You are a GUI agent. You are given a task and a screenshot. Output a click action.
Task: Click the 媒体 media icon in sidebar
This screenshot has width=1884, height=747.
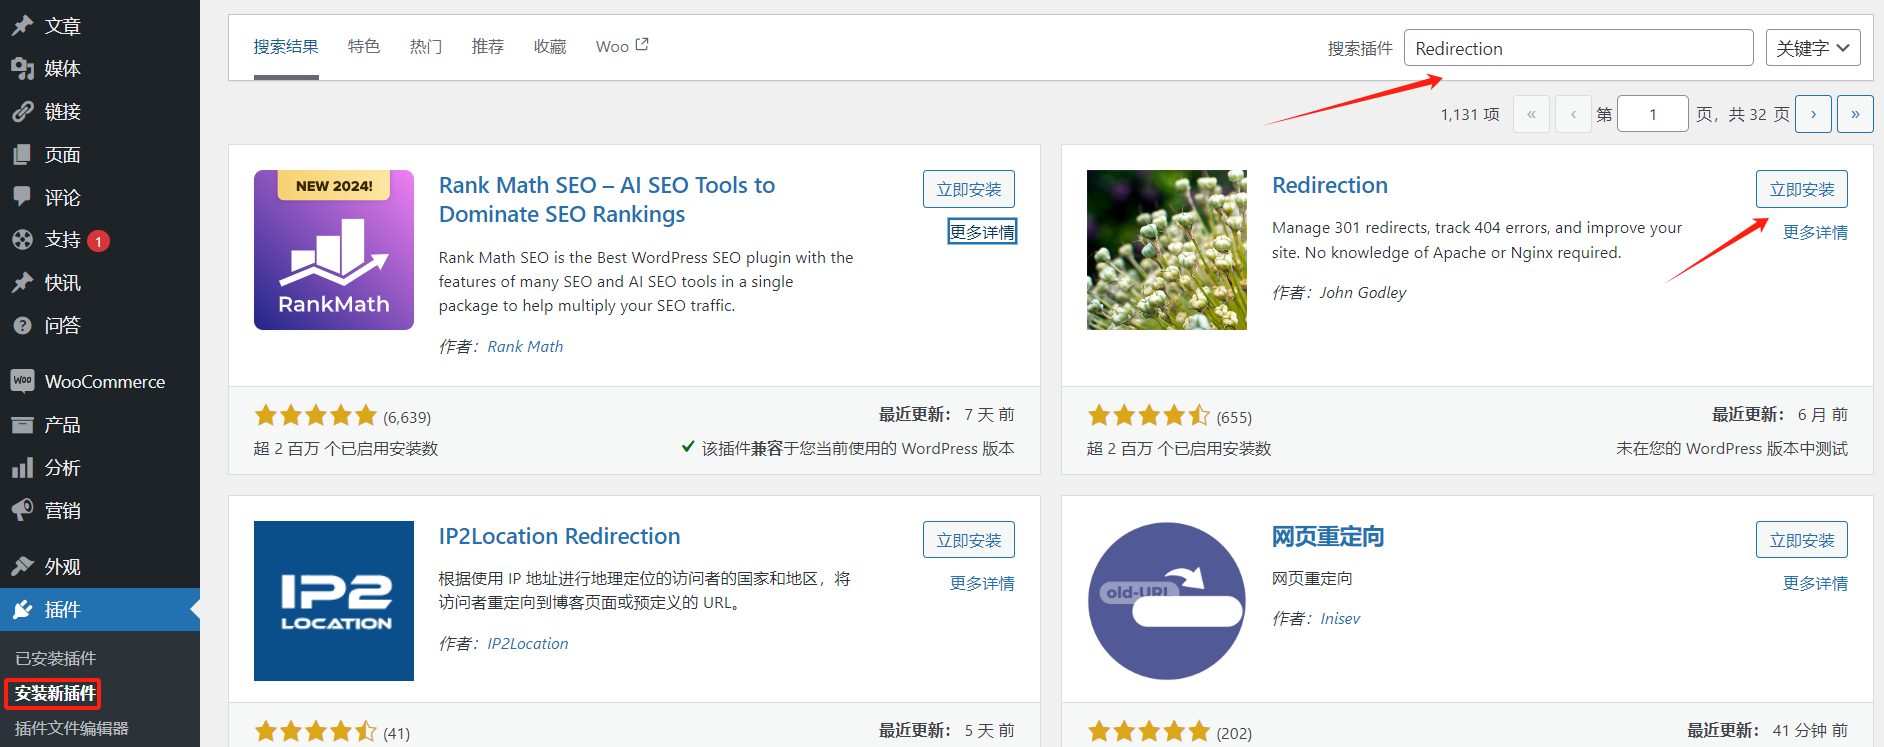click(22, 69)
